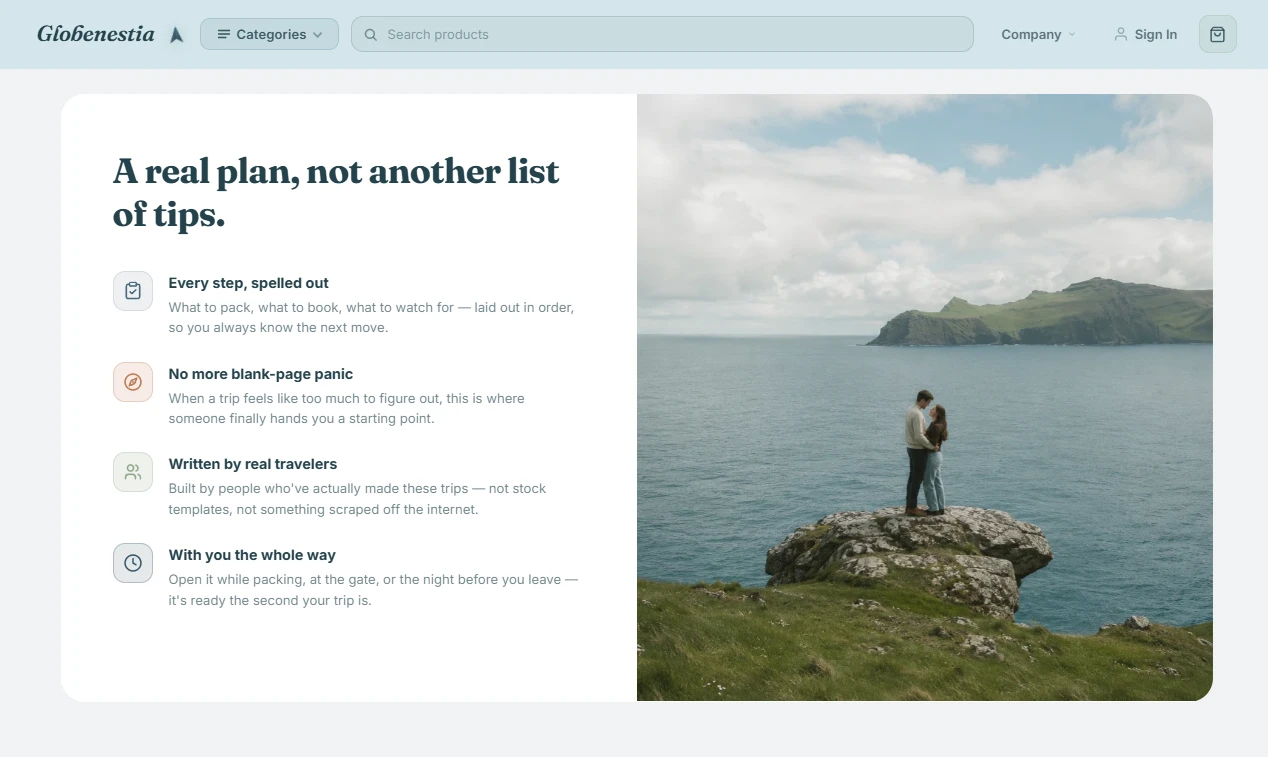Open the Globenestia home logo
This screenshot has height=757, width=1268.
click(96, 34)
